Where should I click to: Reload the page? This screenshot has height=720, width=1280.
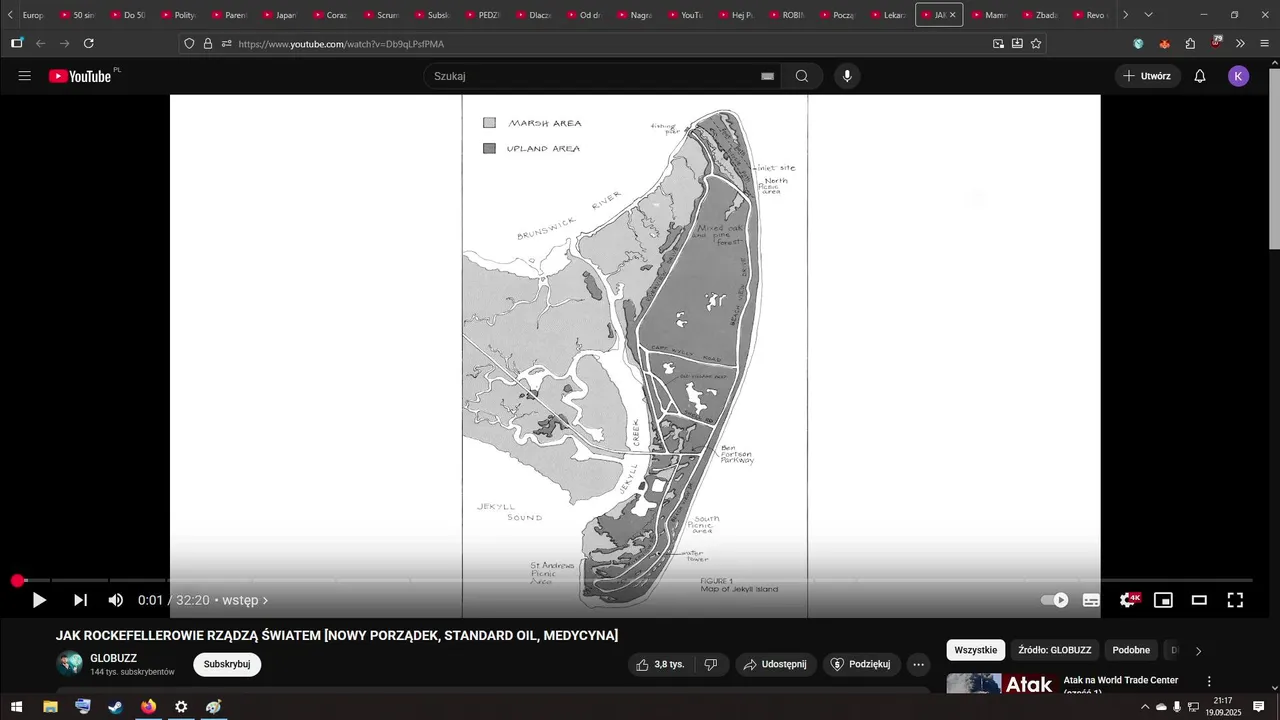[89, 43]
